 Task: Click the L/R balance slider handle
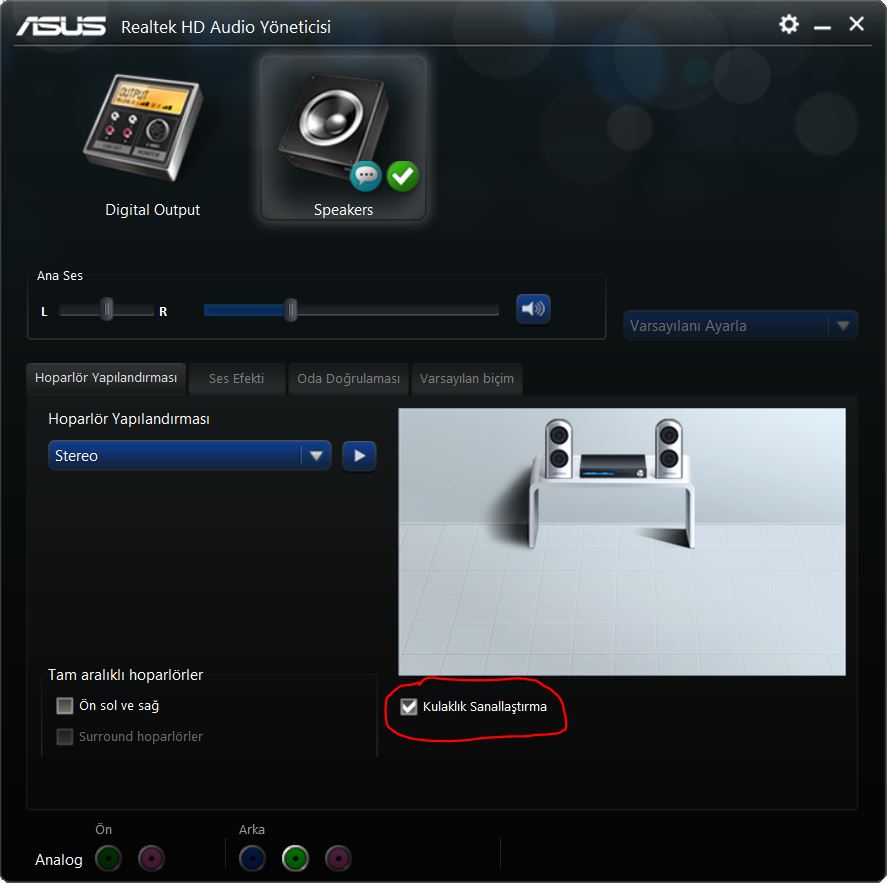[107, 309]
